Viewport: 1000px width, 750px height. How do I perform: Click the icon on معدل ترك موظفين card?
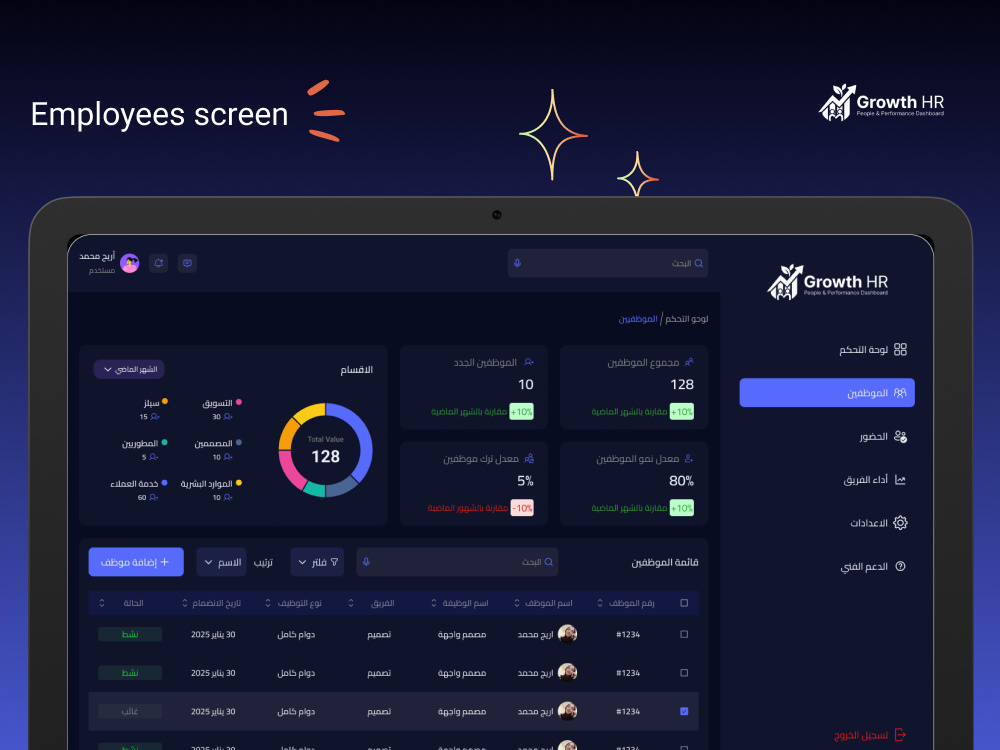click(x=529, y=459)
